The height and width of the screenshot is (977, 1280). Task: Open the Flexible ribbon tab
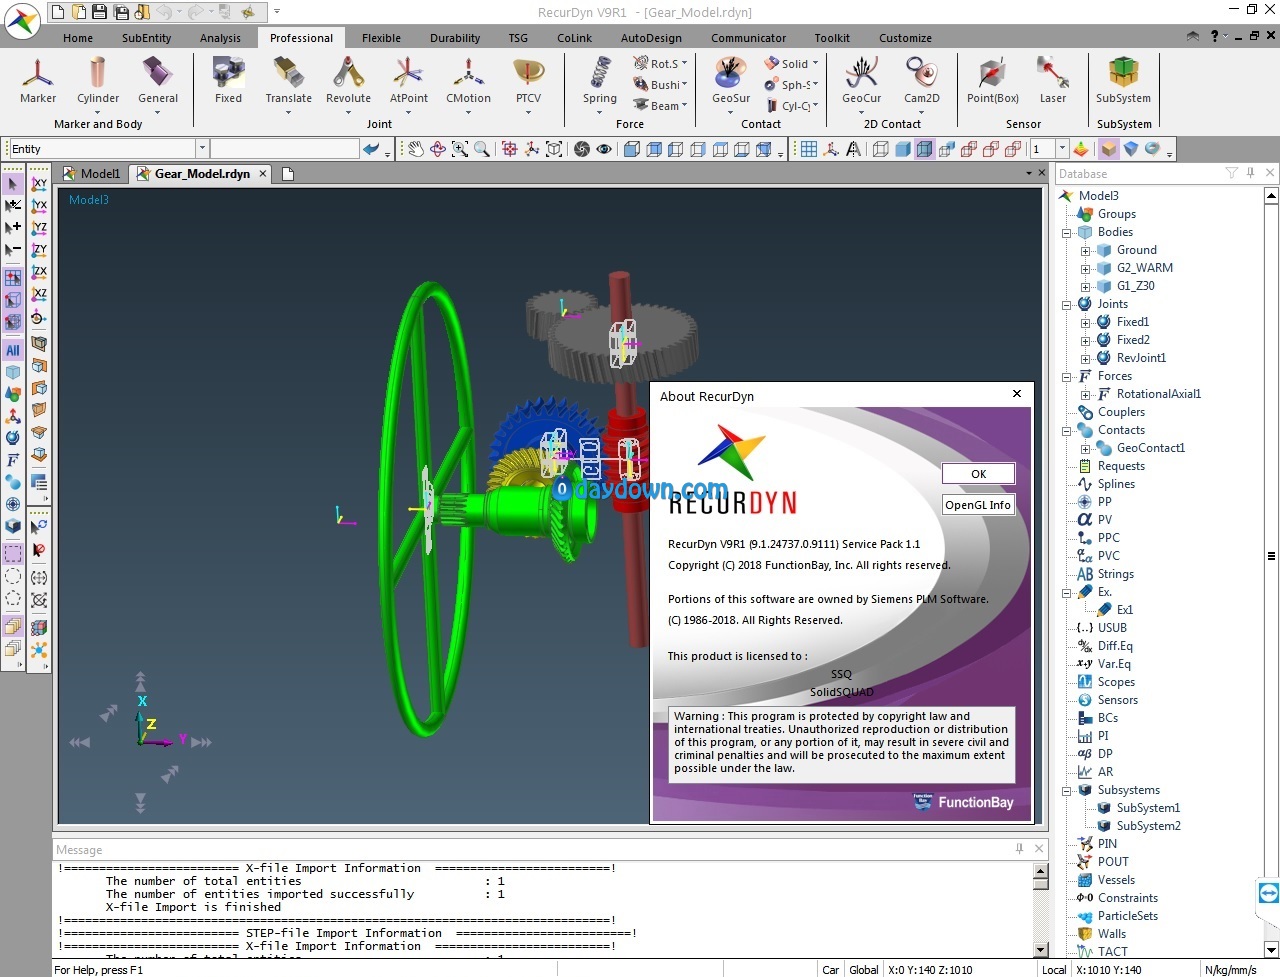[381, 38]
